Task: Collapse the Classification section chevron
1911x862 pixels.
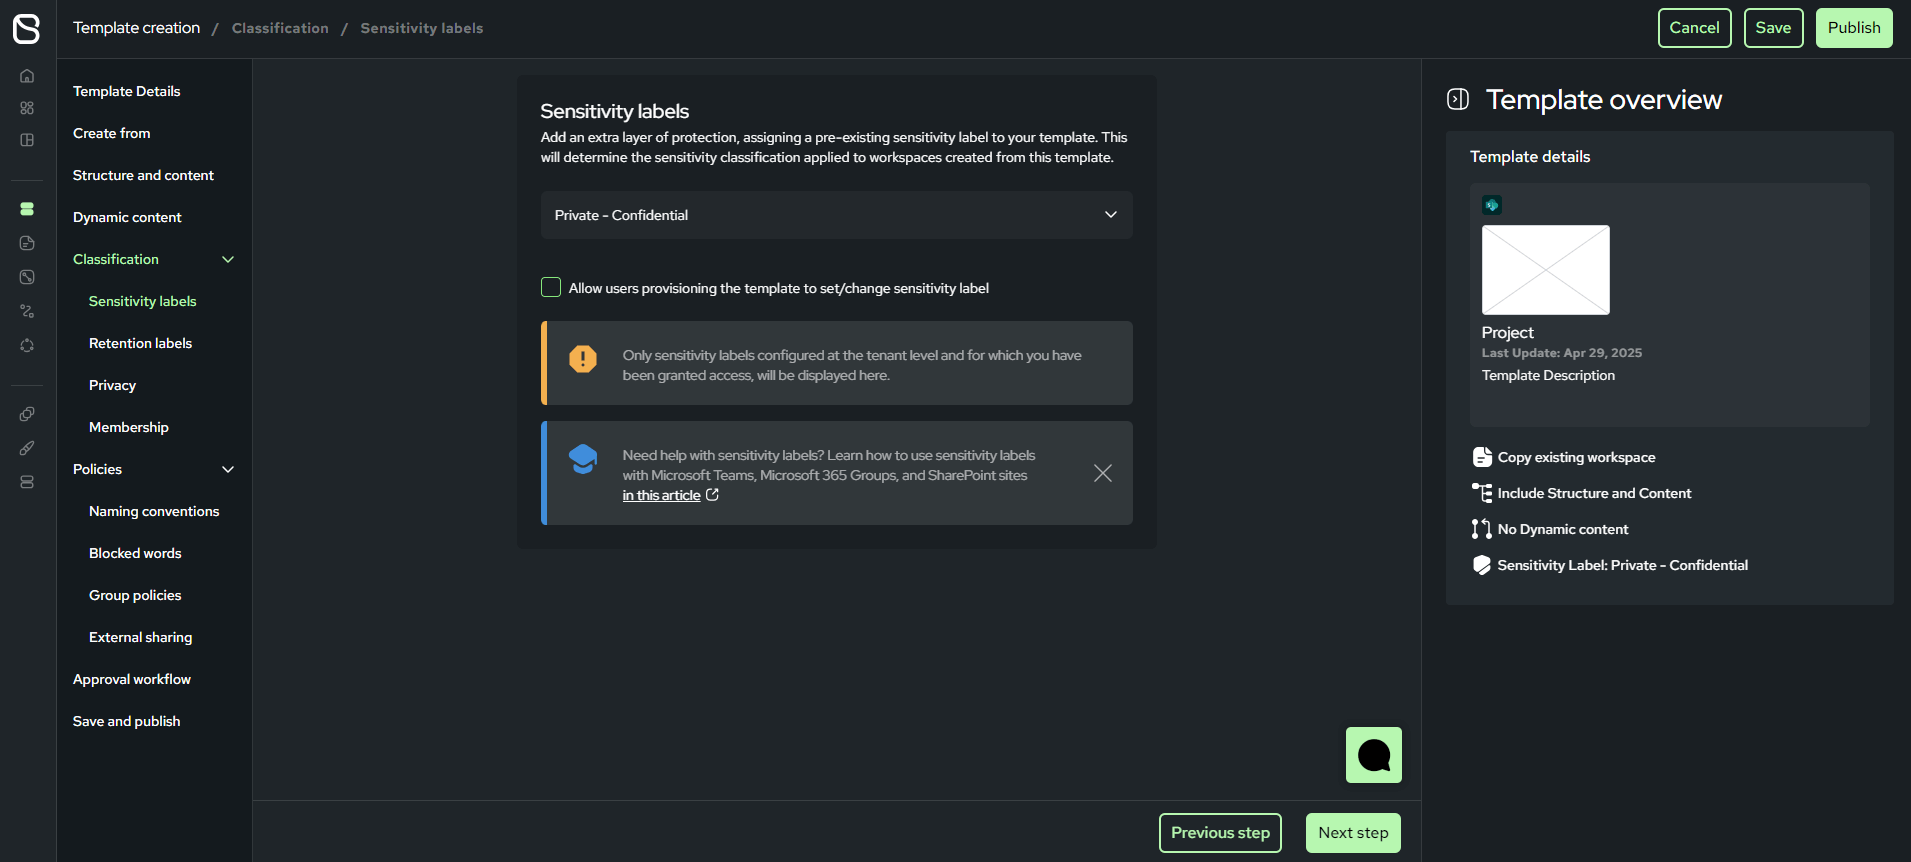Action: click(228, 259)
